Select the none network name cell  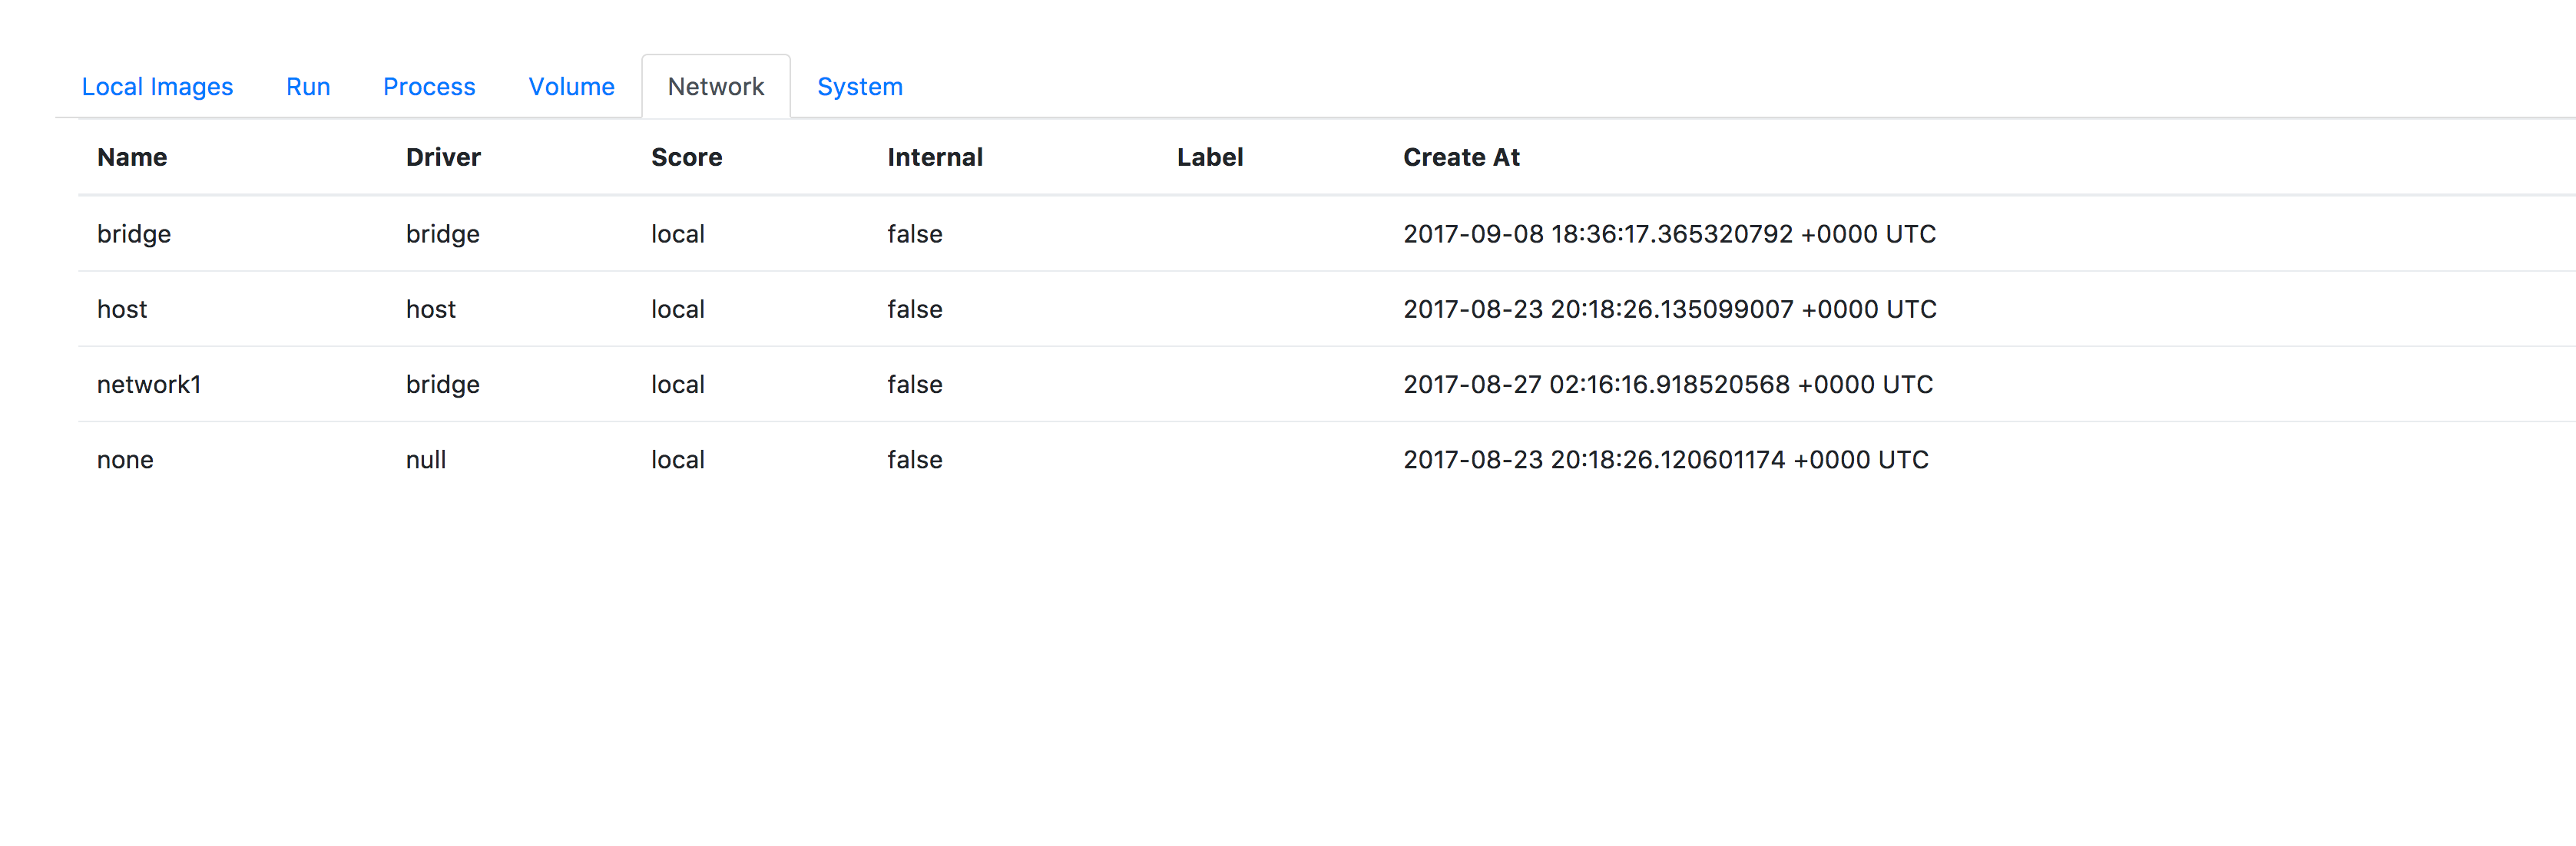tap(125, 460)
